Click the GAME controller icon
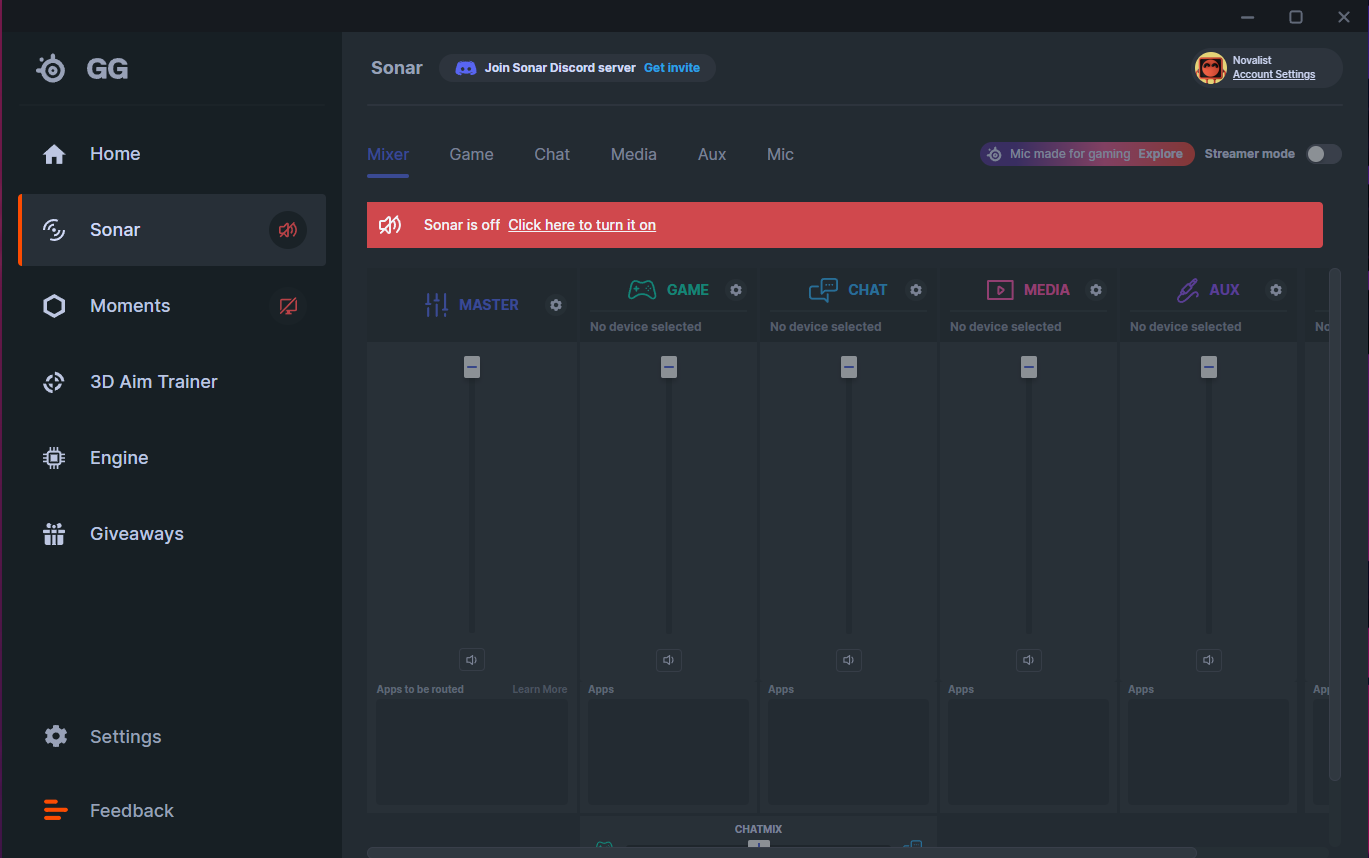The image size is (1369, 858). pyautogui.click(x=642, y=290)
